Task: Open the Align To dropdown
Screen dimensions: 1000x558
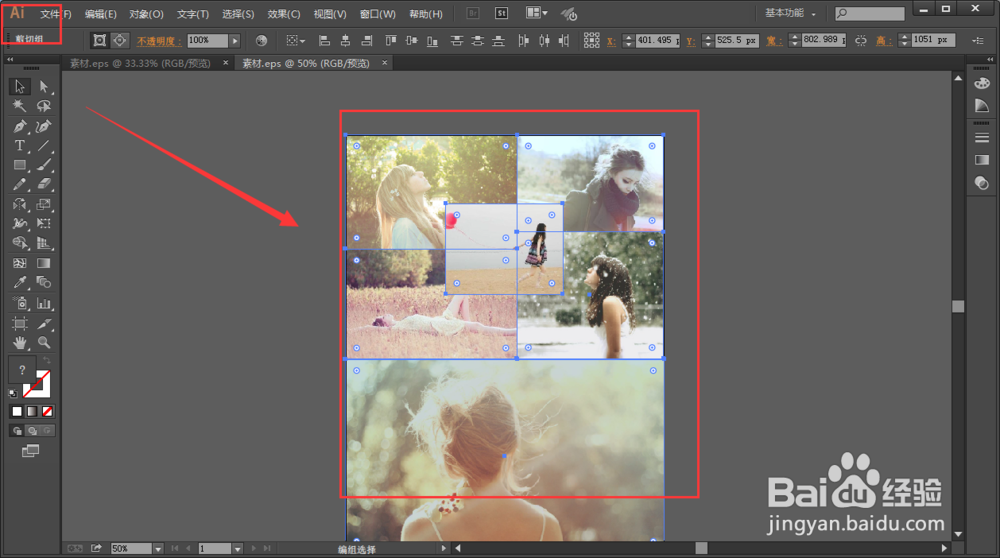Action: 295,40
